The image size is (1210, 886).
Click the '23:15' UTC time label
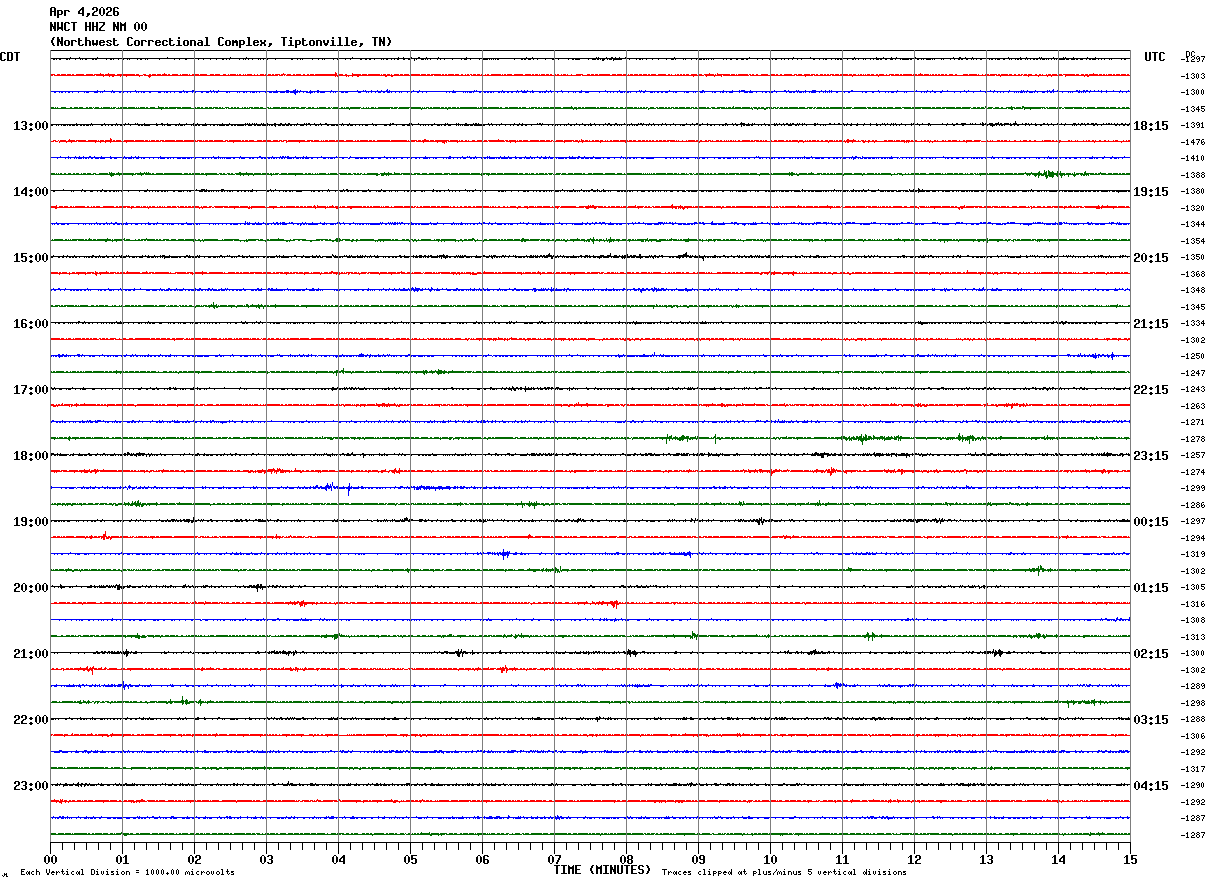tap(1151, 456)
